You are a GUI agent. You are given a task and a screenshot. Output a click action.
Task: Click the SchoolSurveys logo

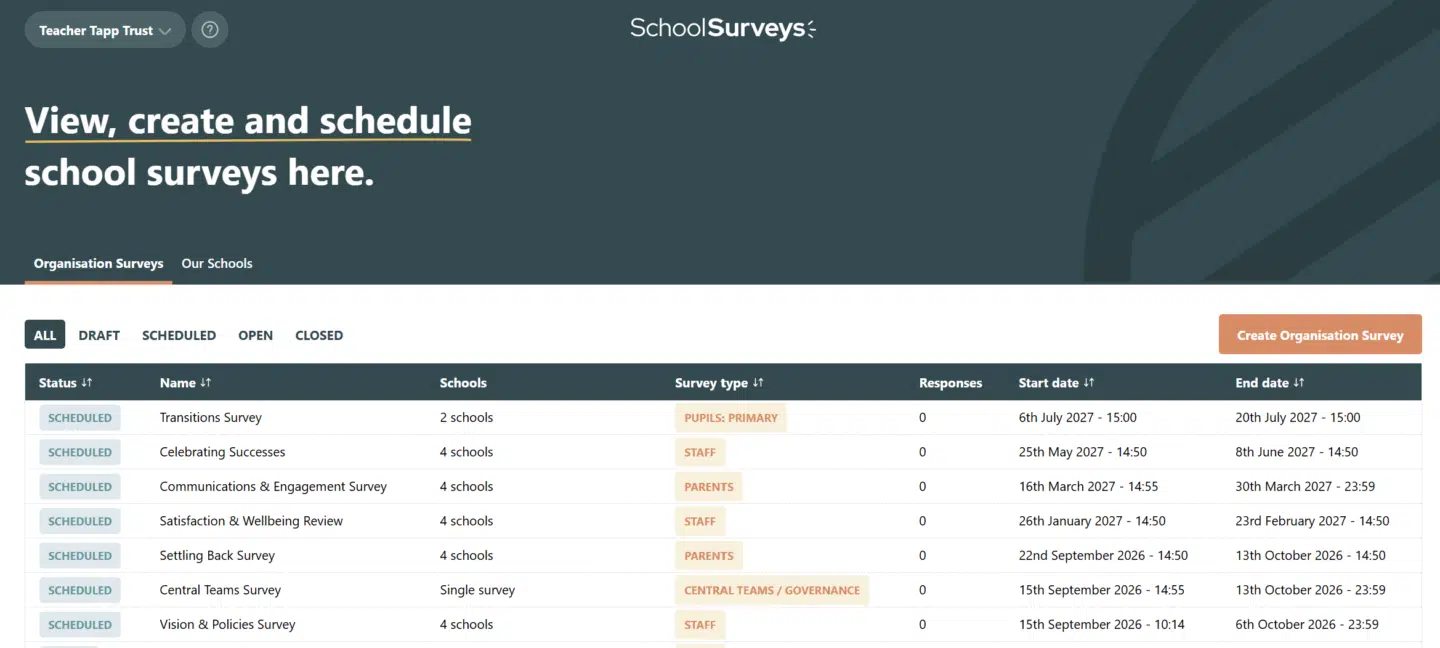point(723,29)
